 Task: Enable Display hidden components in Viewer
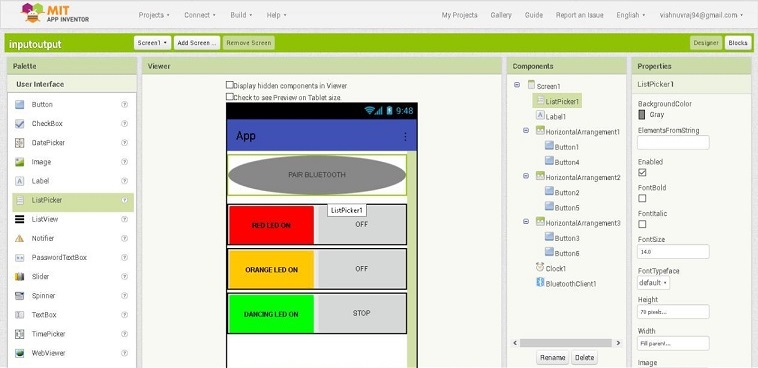pos(230,85)
